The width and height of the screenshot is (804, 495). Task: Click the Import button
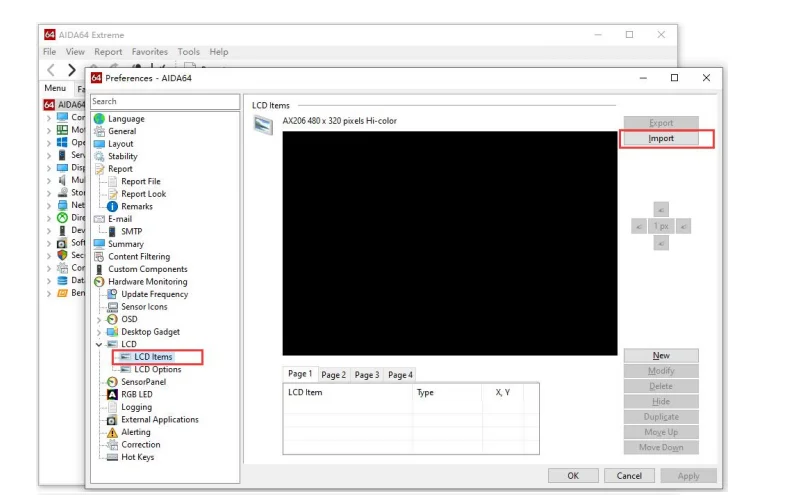[x=661, y=138]
